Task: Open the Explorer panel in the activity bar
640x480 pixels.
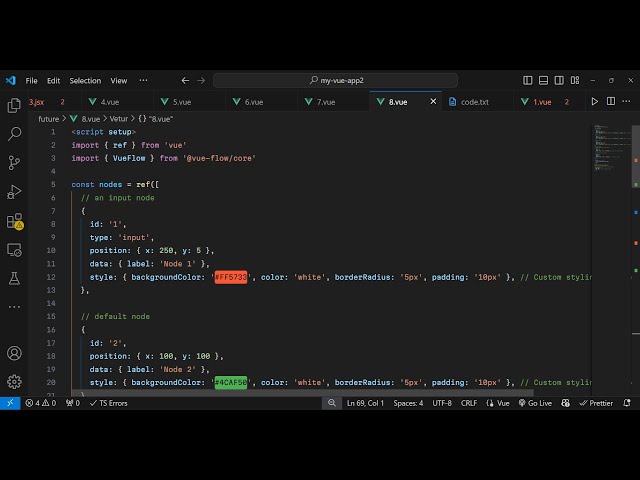Action: click(x=14, y=105)
